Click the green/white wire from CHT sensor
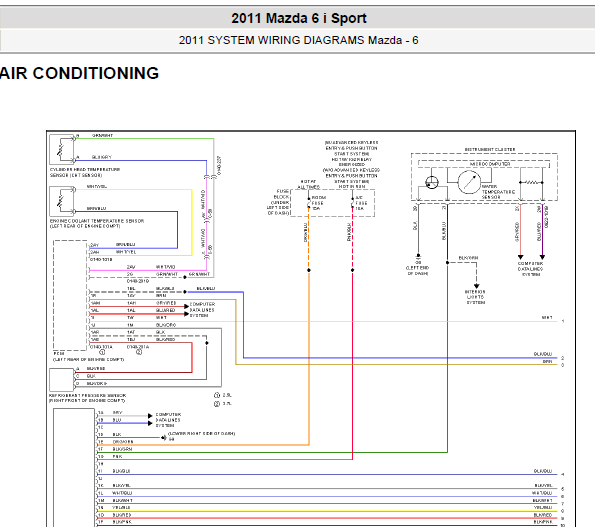This screenshot has height=527, width=595. coord(144,138)
